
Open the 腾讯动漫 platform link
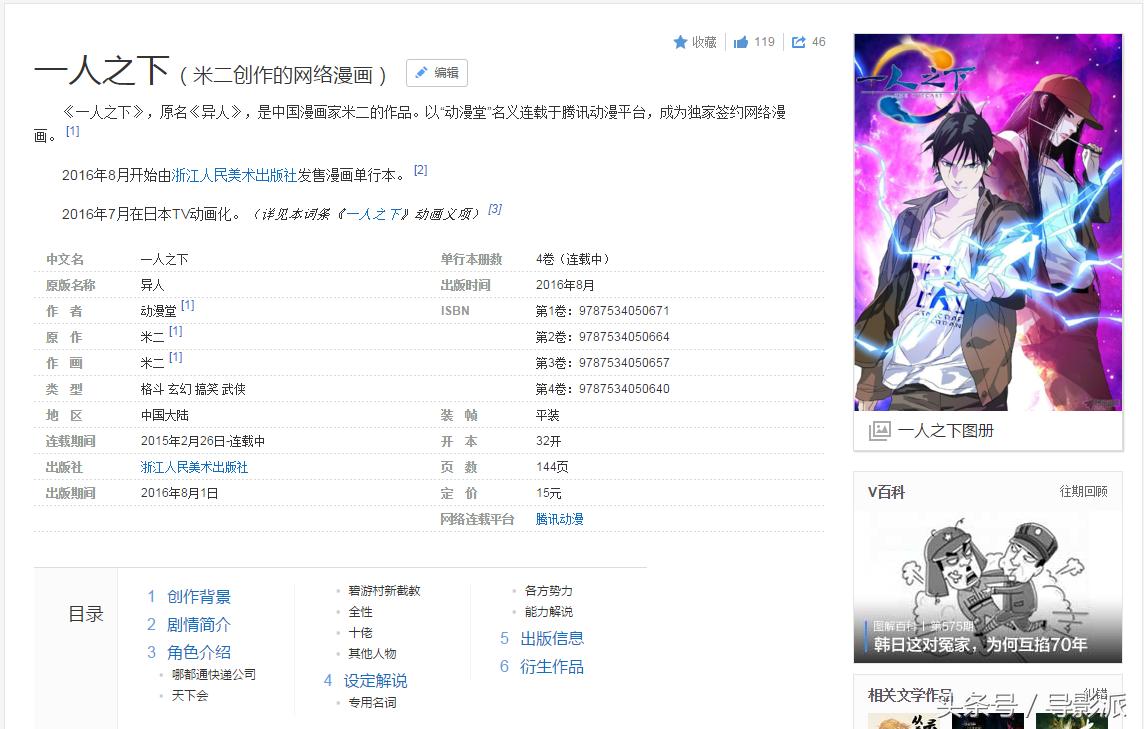(x=558, y=519)
